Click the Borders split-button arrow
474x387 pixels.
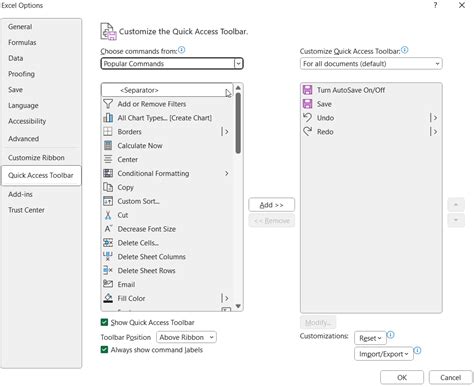click(x=225, y=132)
